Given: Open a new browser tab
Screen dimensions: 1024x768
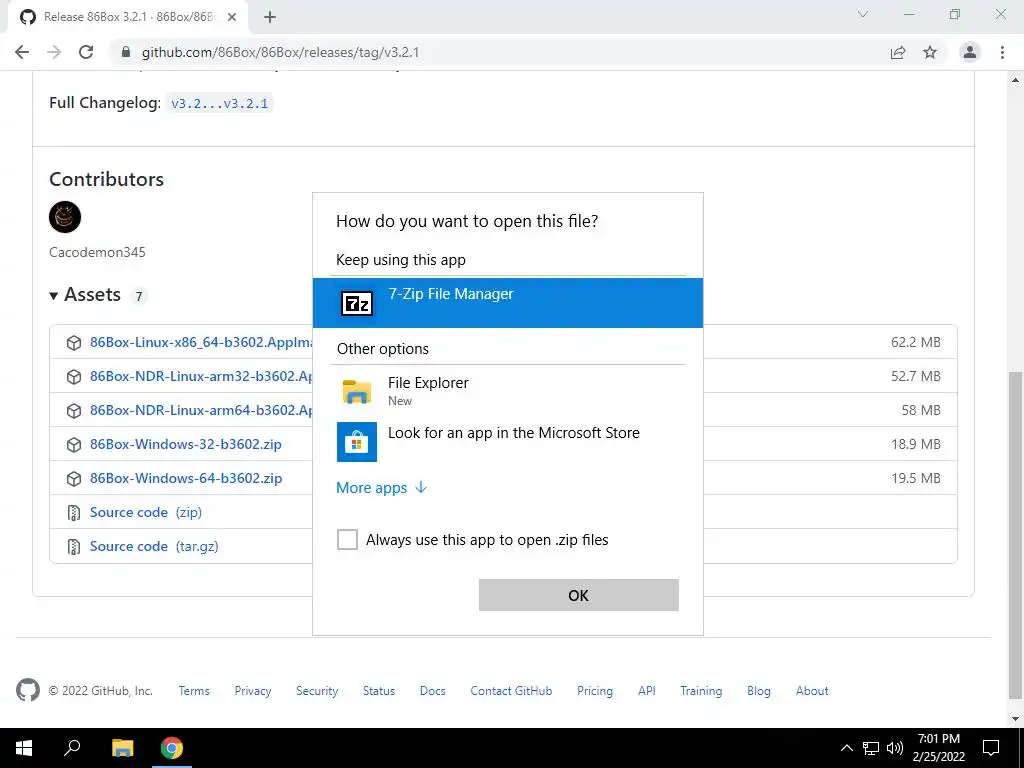Looking at the screenshot, I should tap(270, 18).
